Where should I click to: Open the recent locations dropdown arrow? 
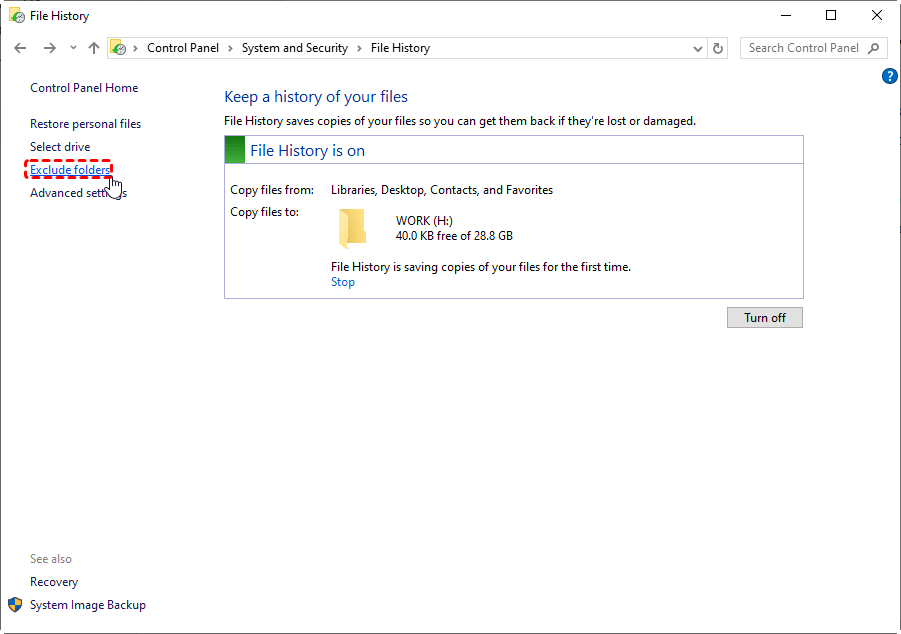tap(73, 48)
